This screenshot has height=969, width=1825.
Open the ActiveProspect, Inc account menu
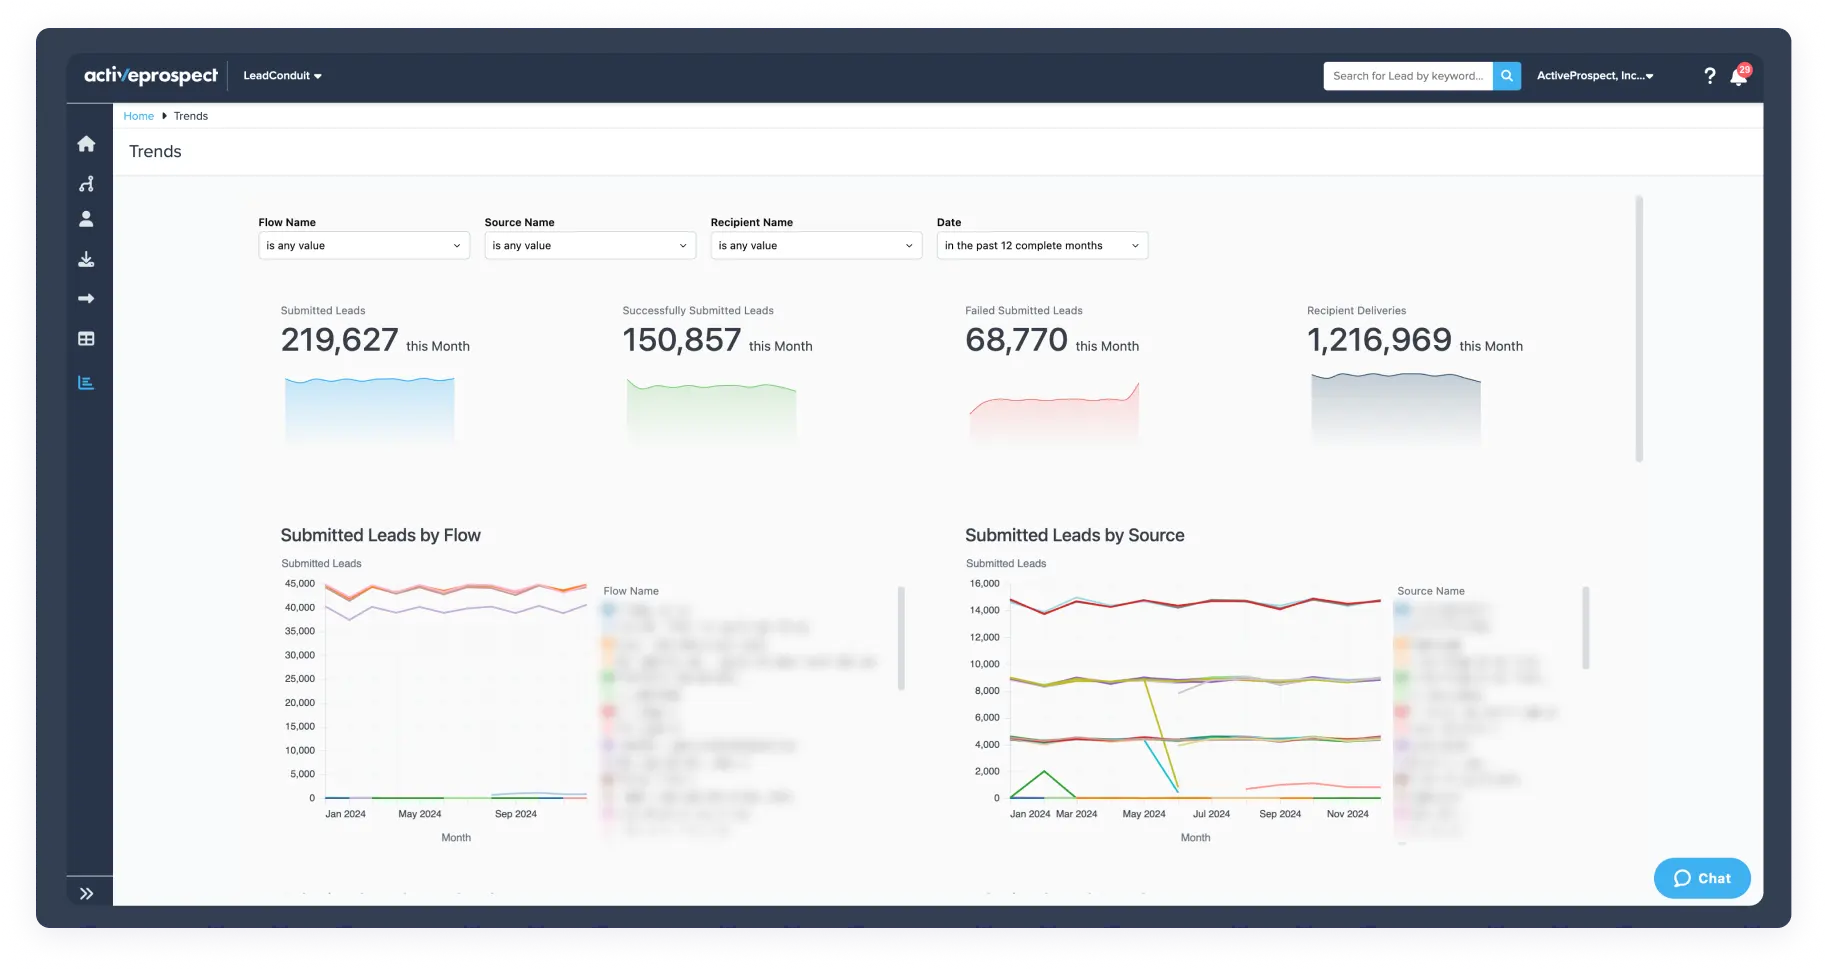1594,75
